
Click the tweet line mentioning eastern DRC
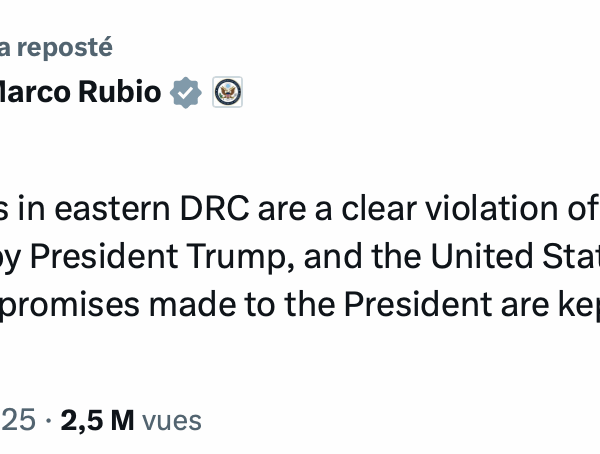click(x=300, y=210)
